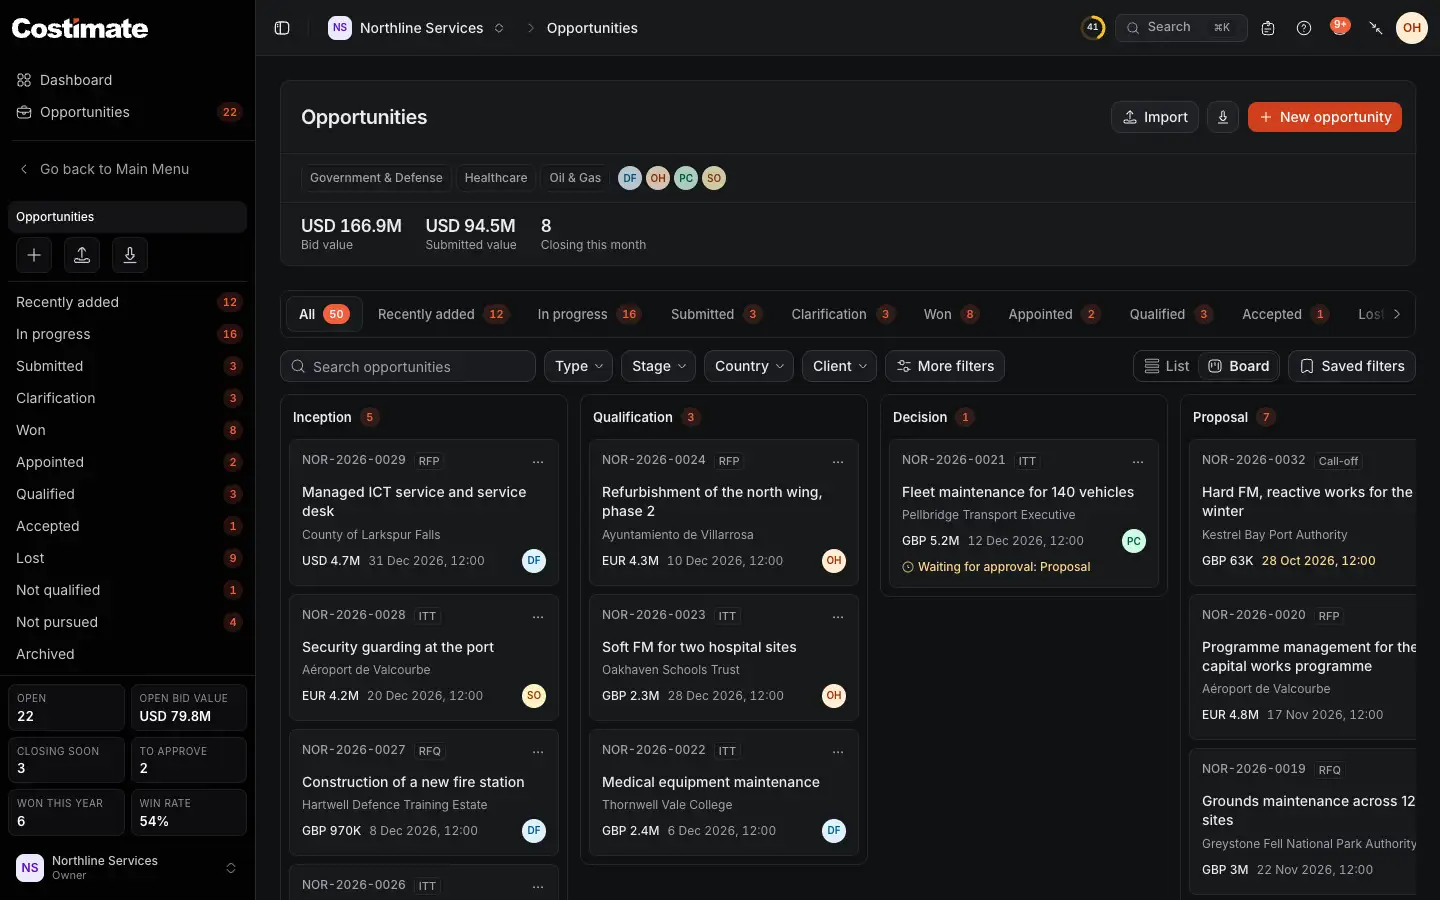Open the Country filter dropdown
This screenshot has width=1440, height=900.
click(x=749, y=366)
